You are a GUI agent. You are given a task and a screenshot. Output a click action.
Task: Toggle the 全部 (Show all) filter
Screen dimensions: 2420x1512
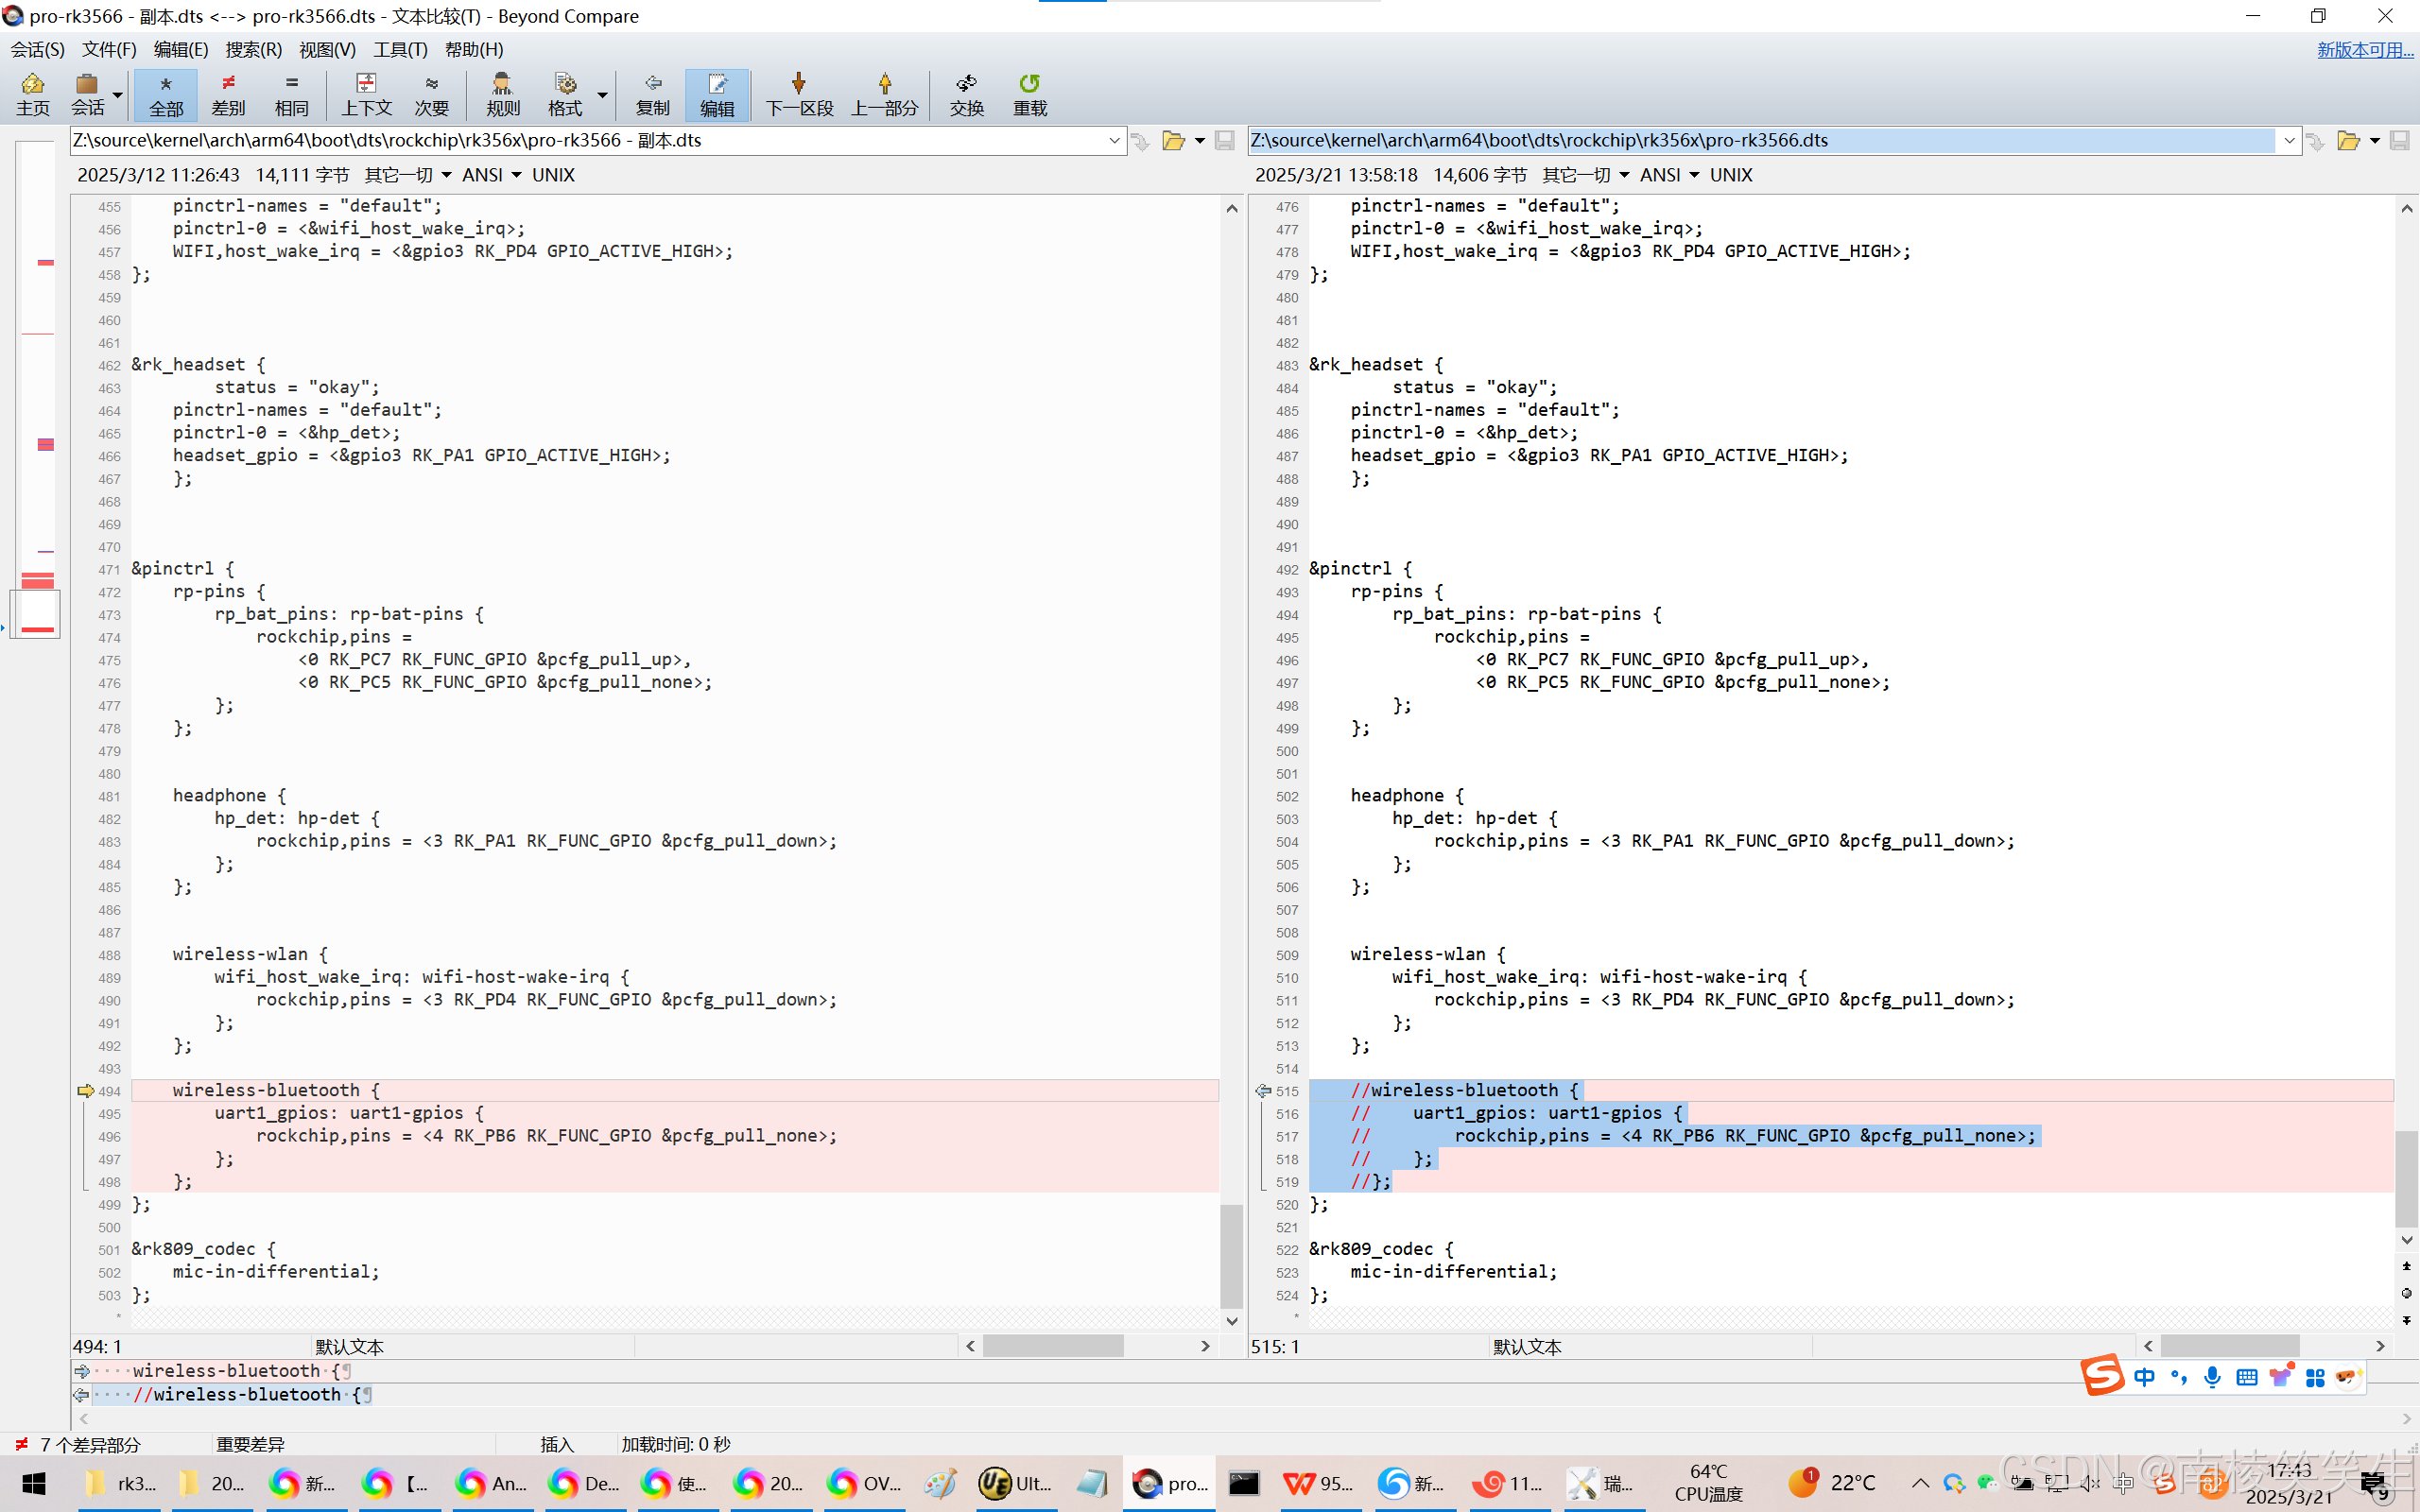coord(165,94)
